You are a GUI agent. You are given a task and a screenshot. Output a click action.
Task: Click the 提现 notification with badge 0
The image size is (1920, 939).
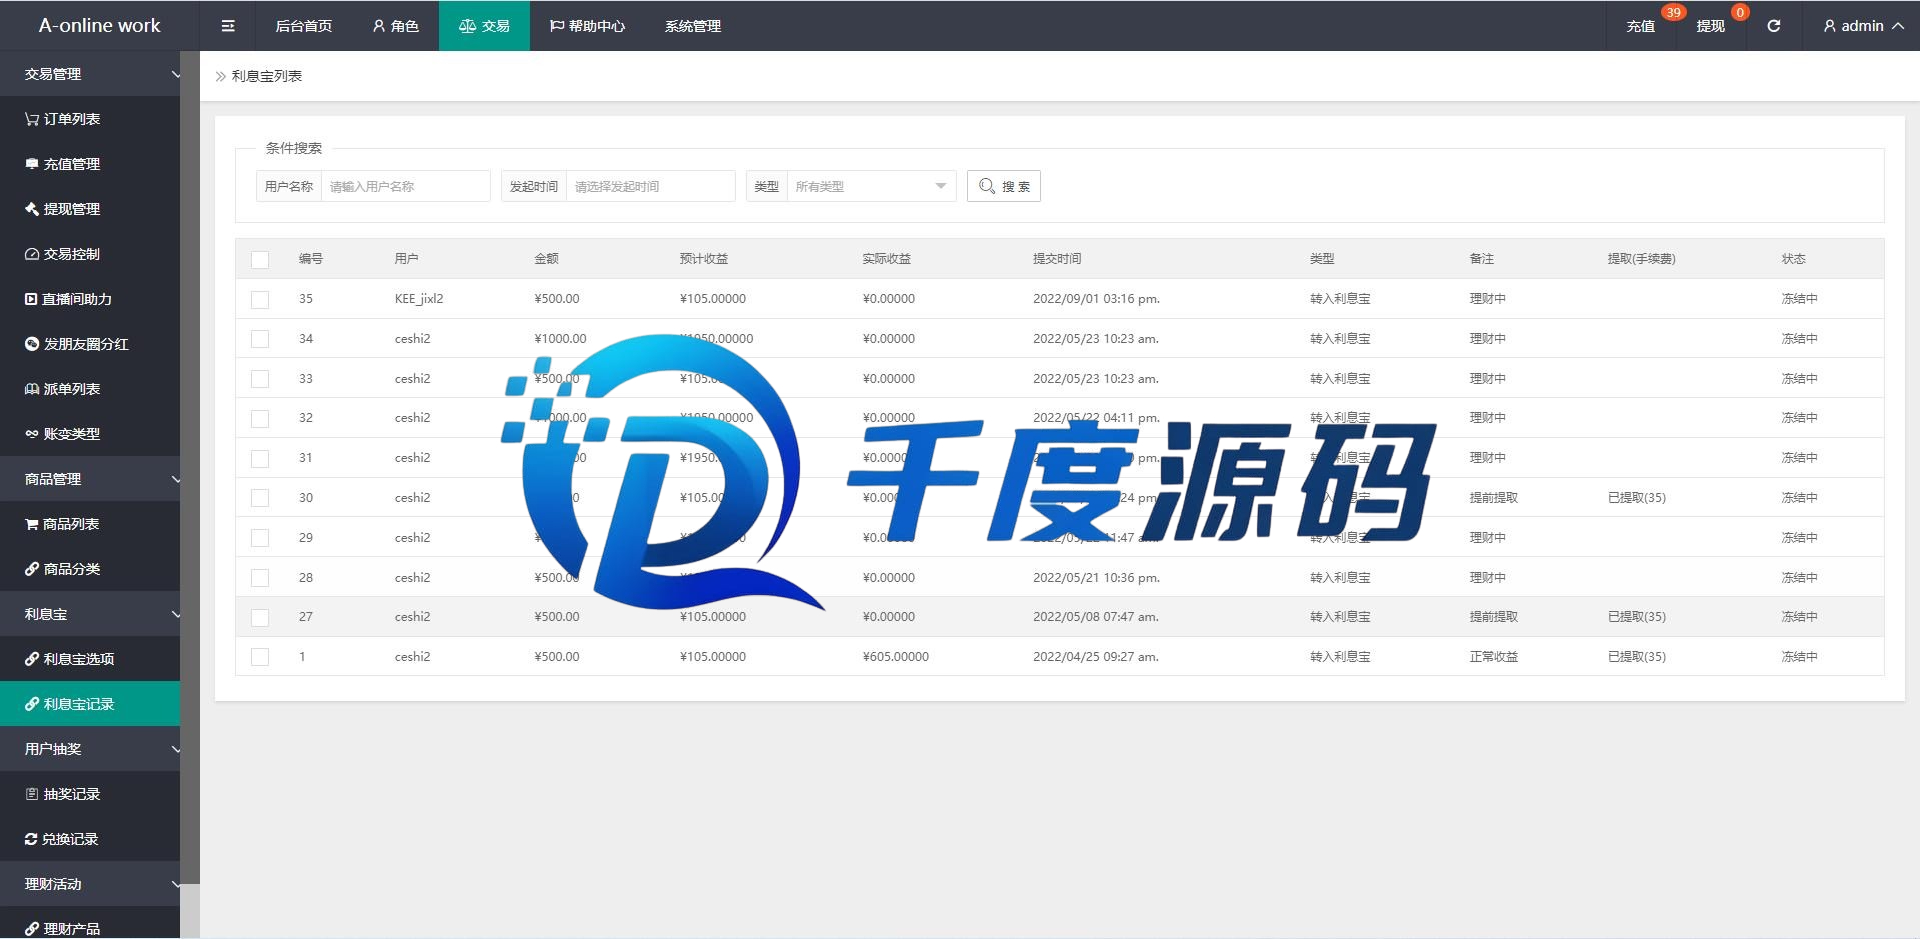pos(1711,26)
